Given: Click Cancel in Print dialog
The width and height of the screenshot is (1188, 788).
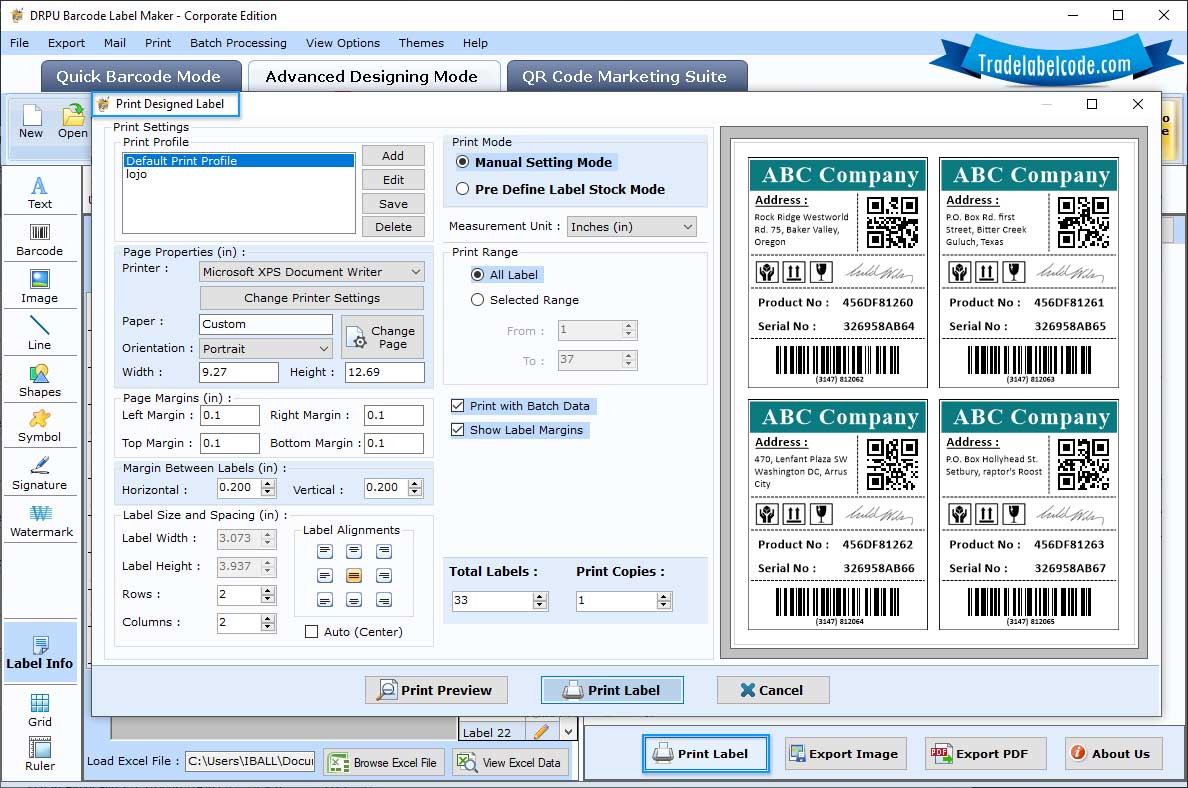Looking at the screenshot, I should click(773, 690).
